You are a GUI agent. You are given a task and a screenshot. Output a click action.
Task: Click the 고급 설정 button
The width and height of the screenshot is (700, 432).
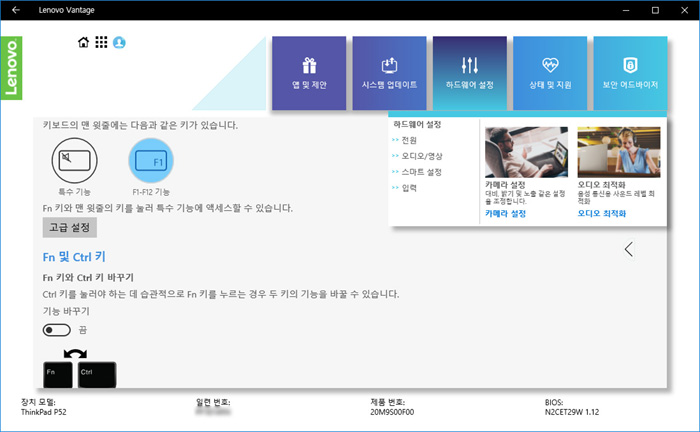[x=70, y=228]
